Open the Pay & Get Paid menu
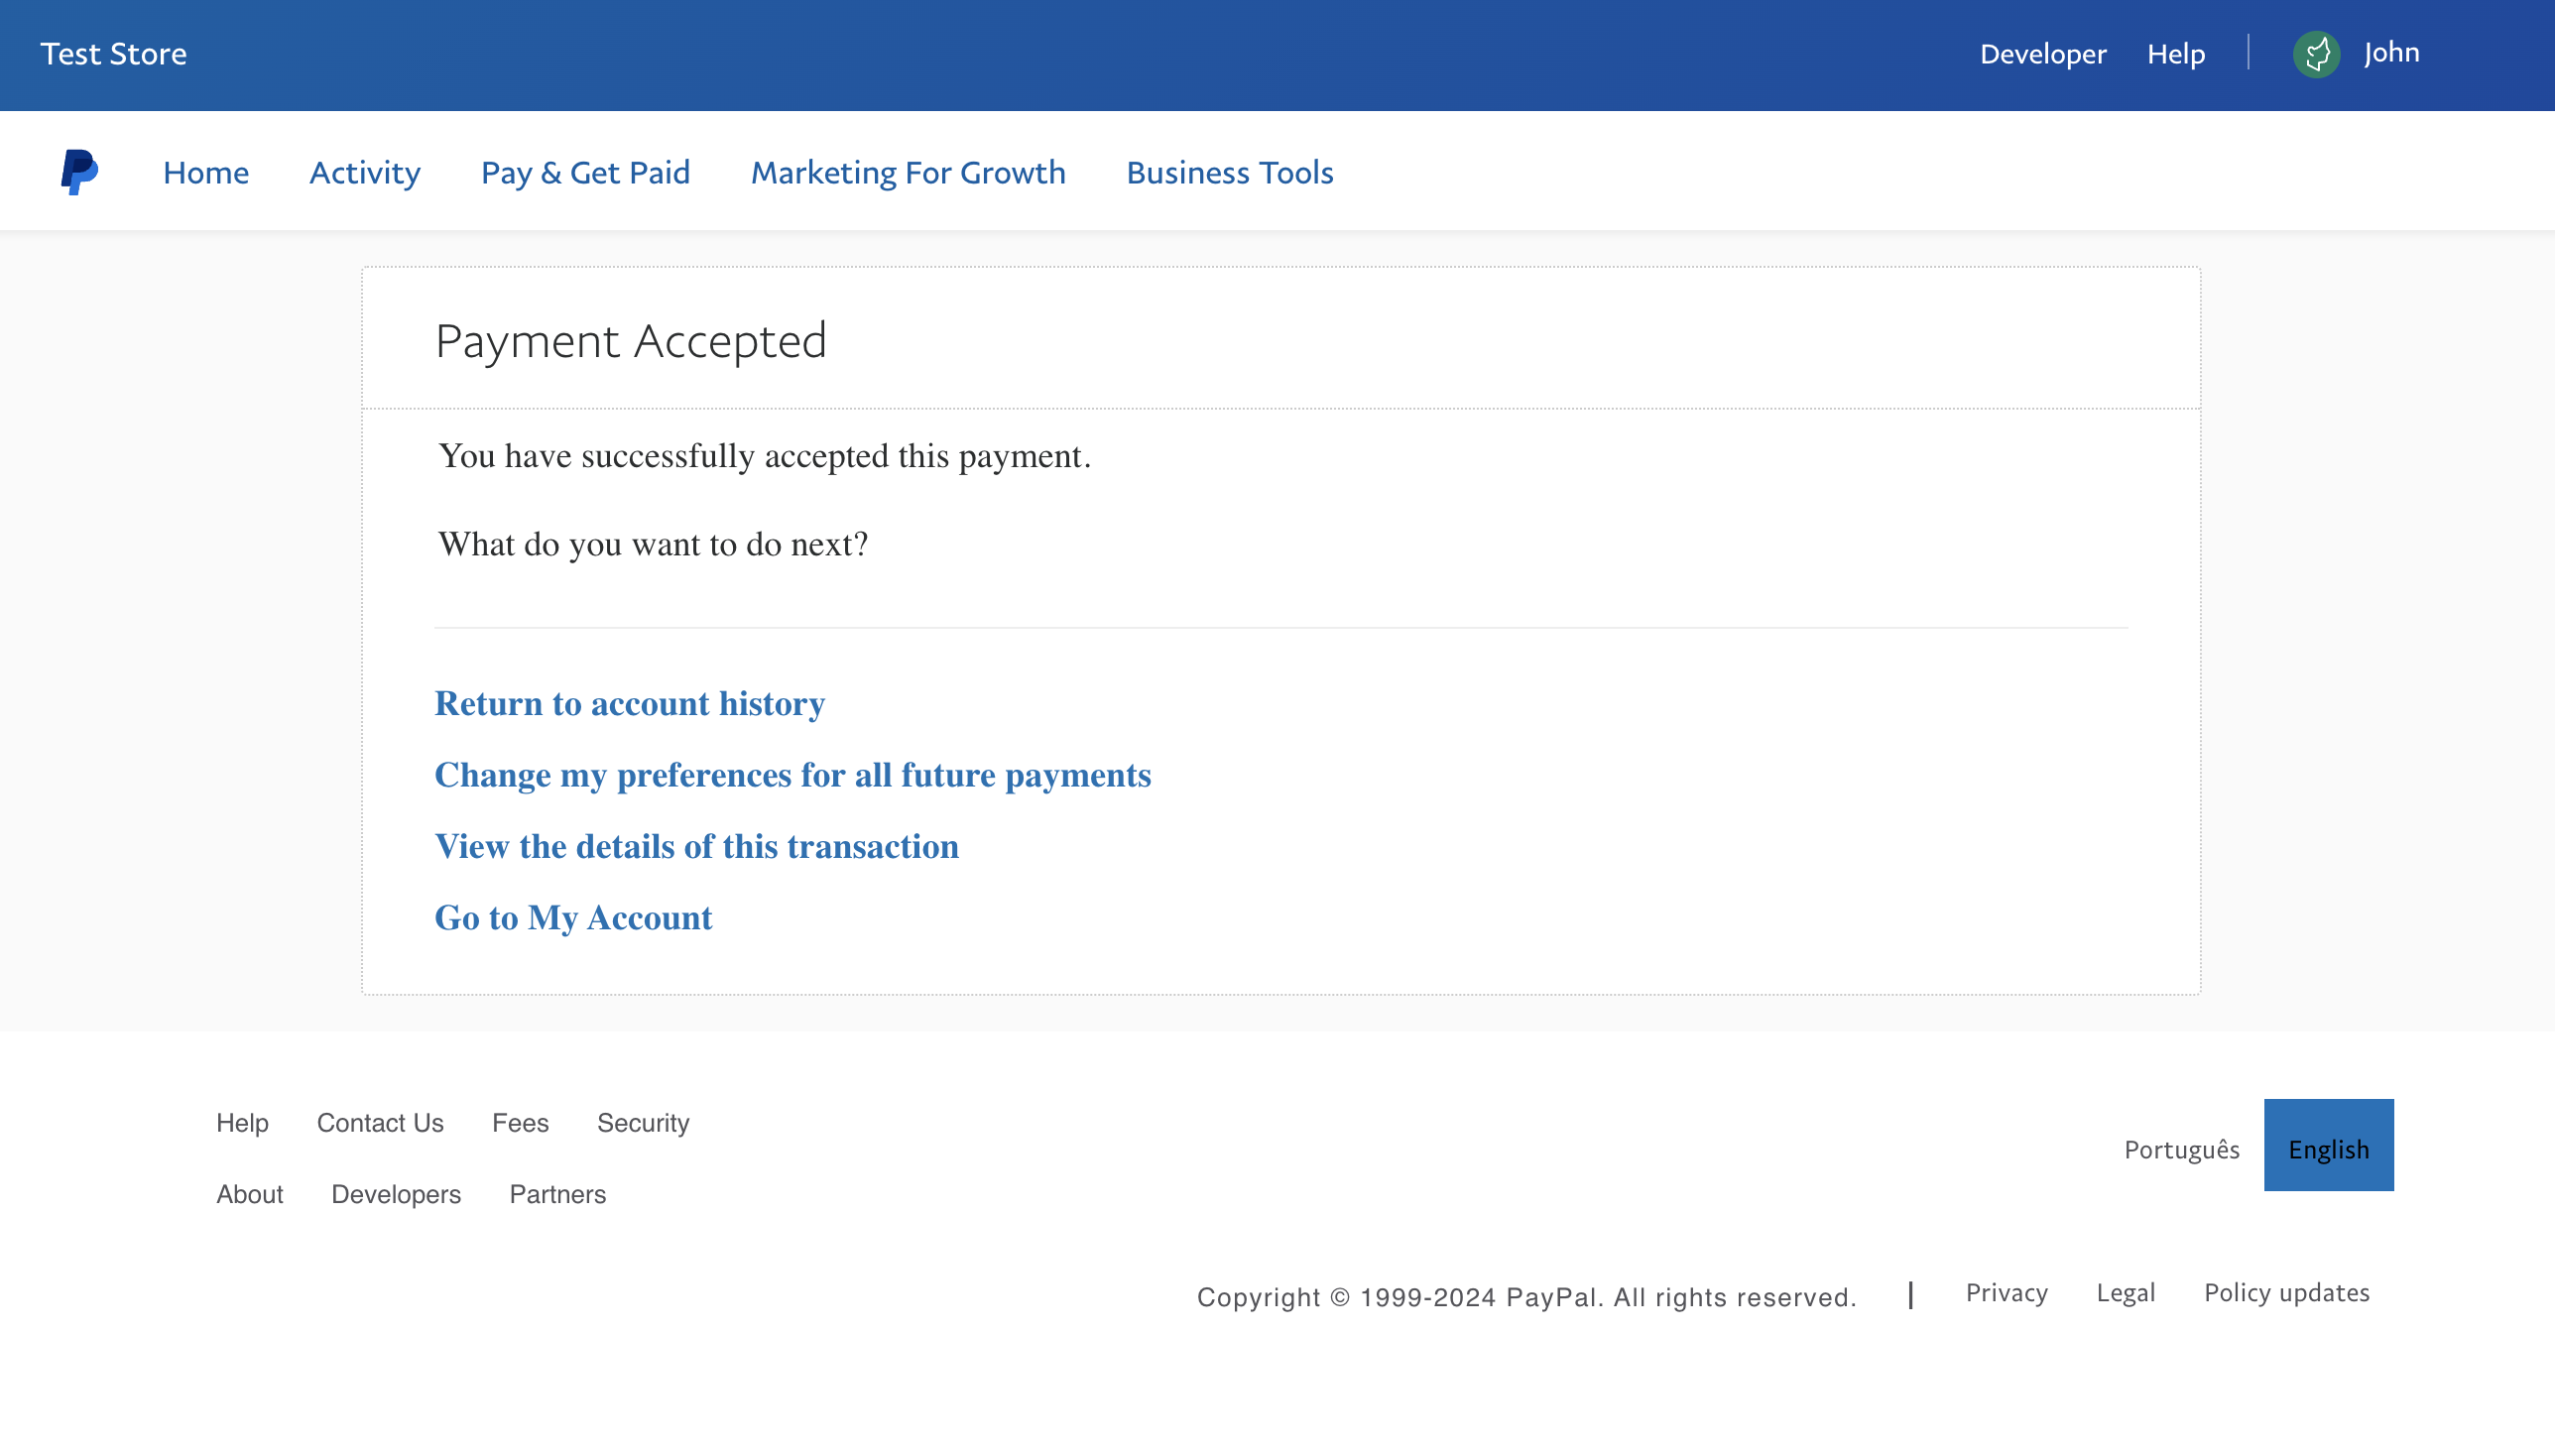Image resolution: width=2555 pixels, height=1456 pixels. pos(586,172)
